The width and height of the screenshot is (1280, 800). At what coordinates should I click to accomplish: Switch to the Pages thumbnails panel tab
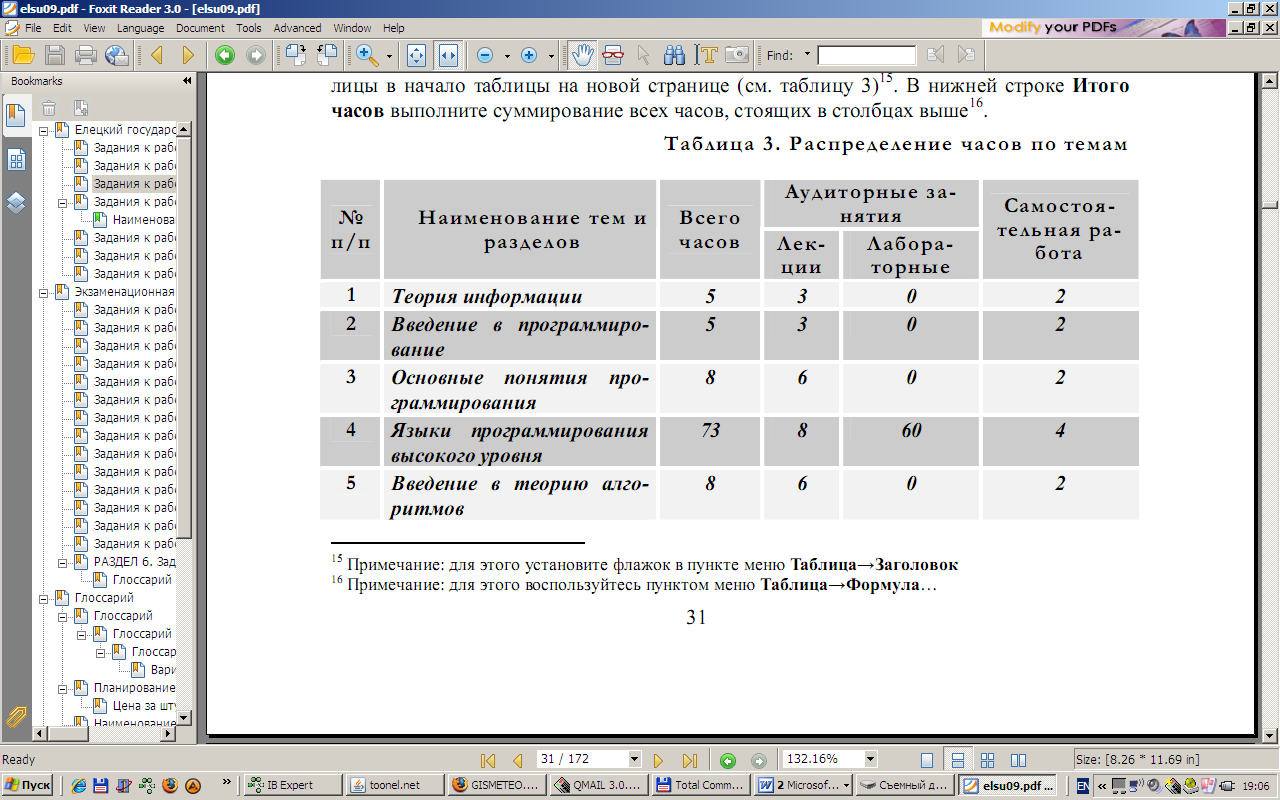(x=16, y=160)
